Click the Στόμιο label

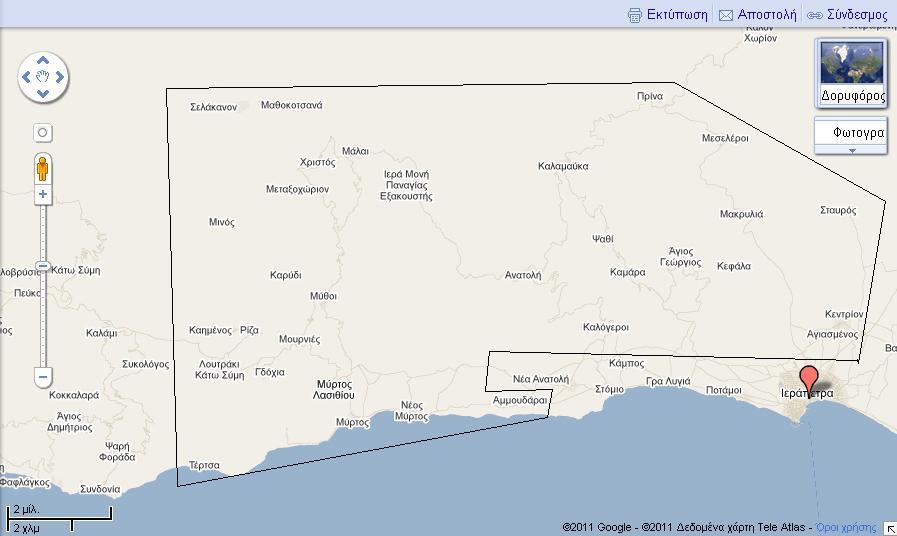(x=609, y=390)
